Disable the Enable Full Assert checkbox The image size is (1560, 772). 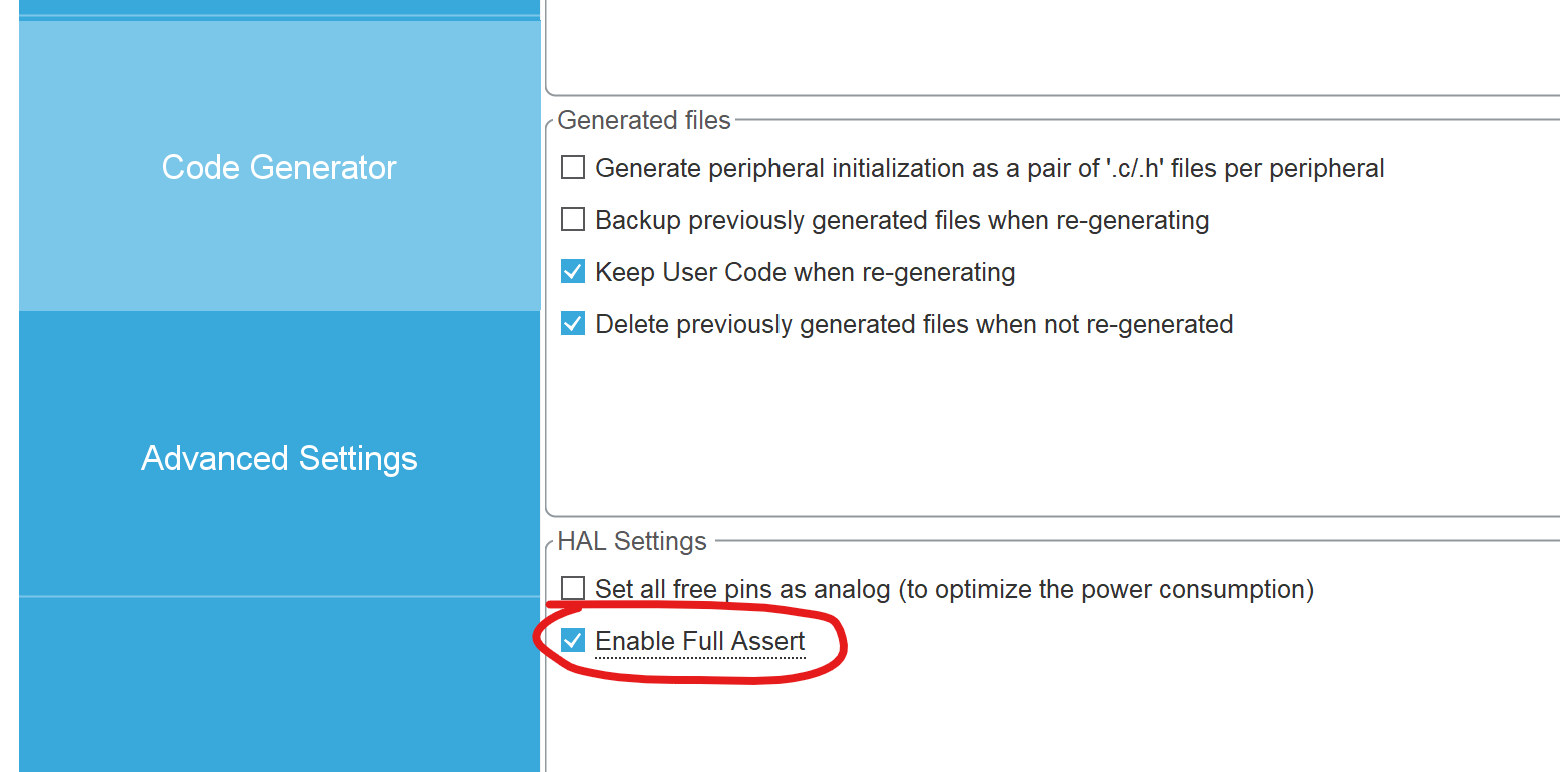573,641
